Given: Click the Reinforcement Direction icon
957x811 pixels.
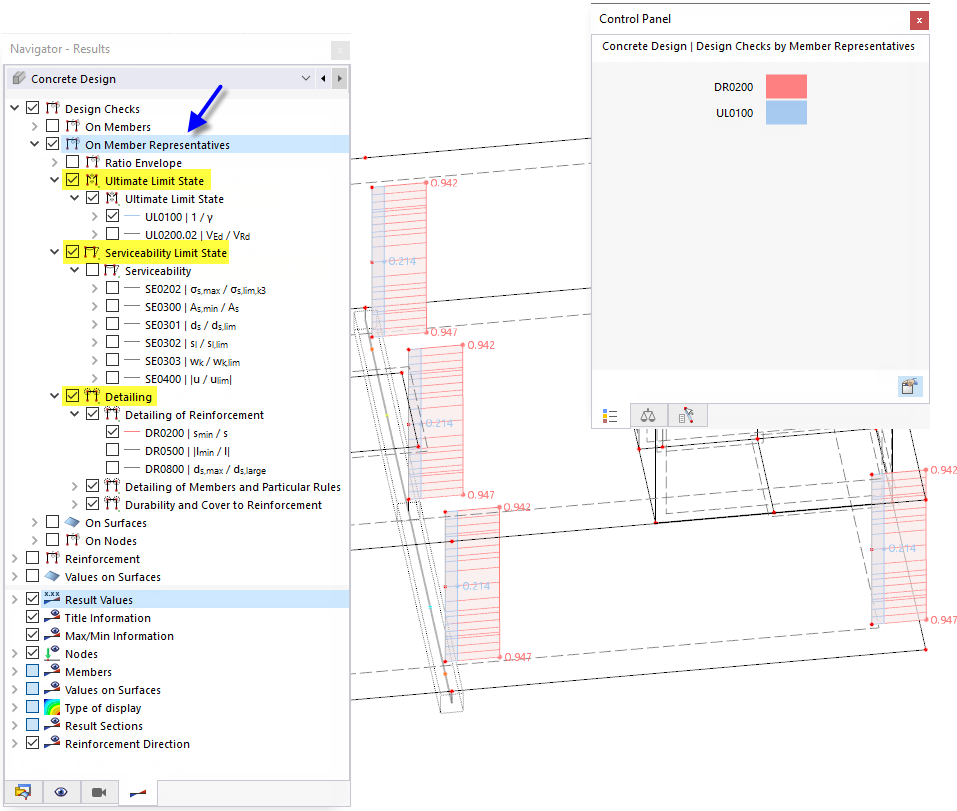Looking at the screenshot, I should pyautogui.click(x=52, y=743).
